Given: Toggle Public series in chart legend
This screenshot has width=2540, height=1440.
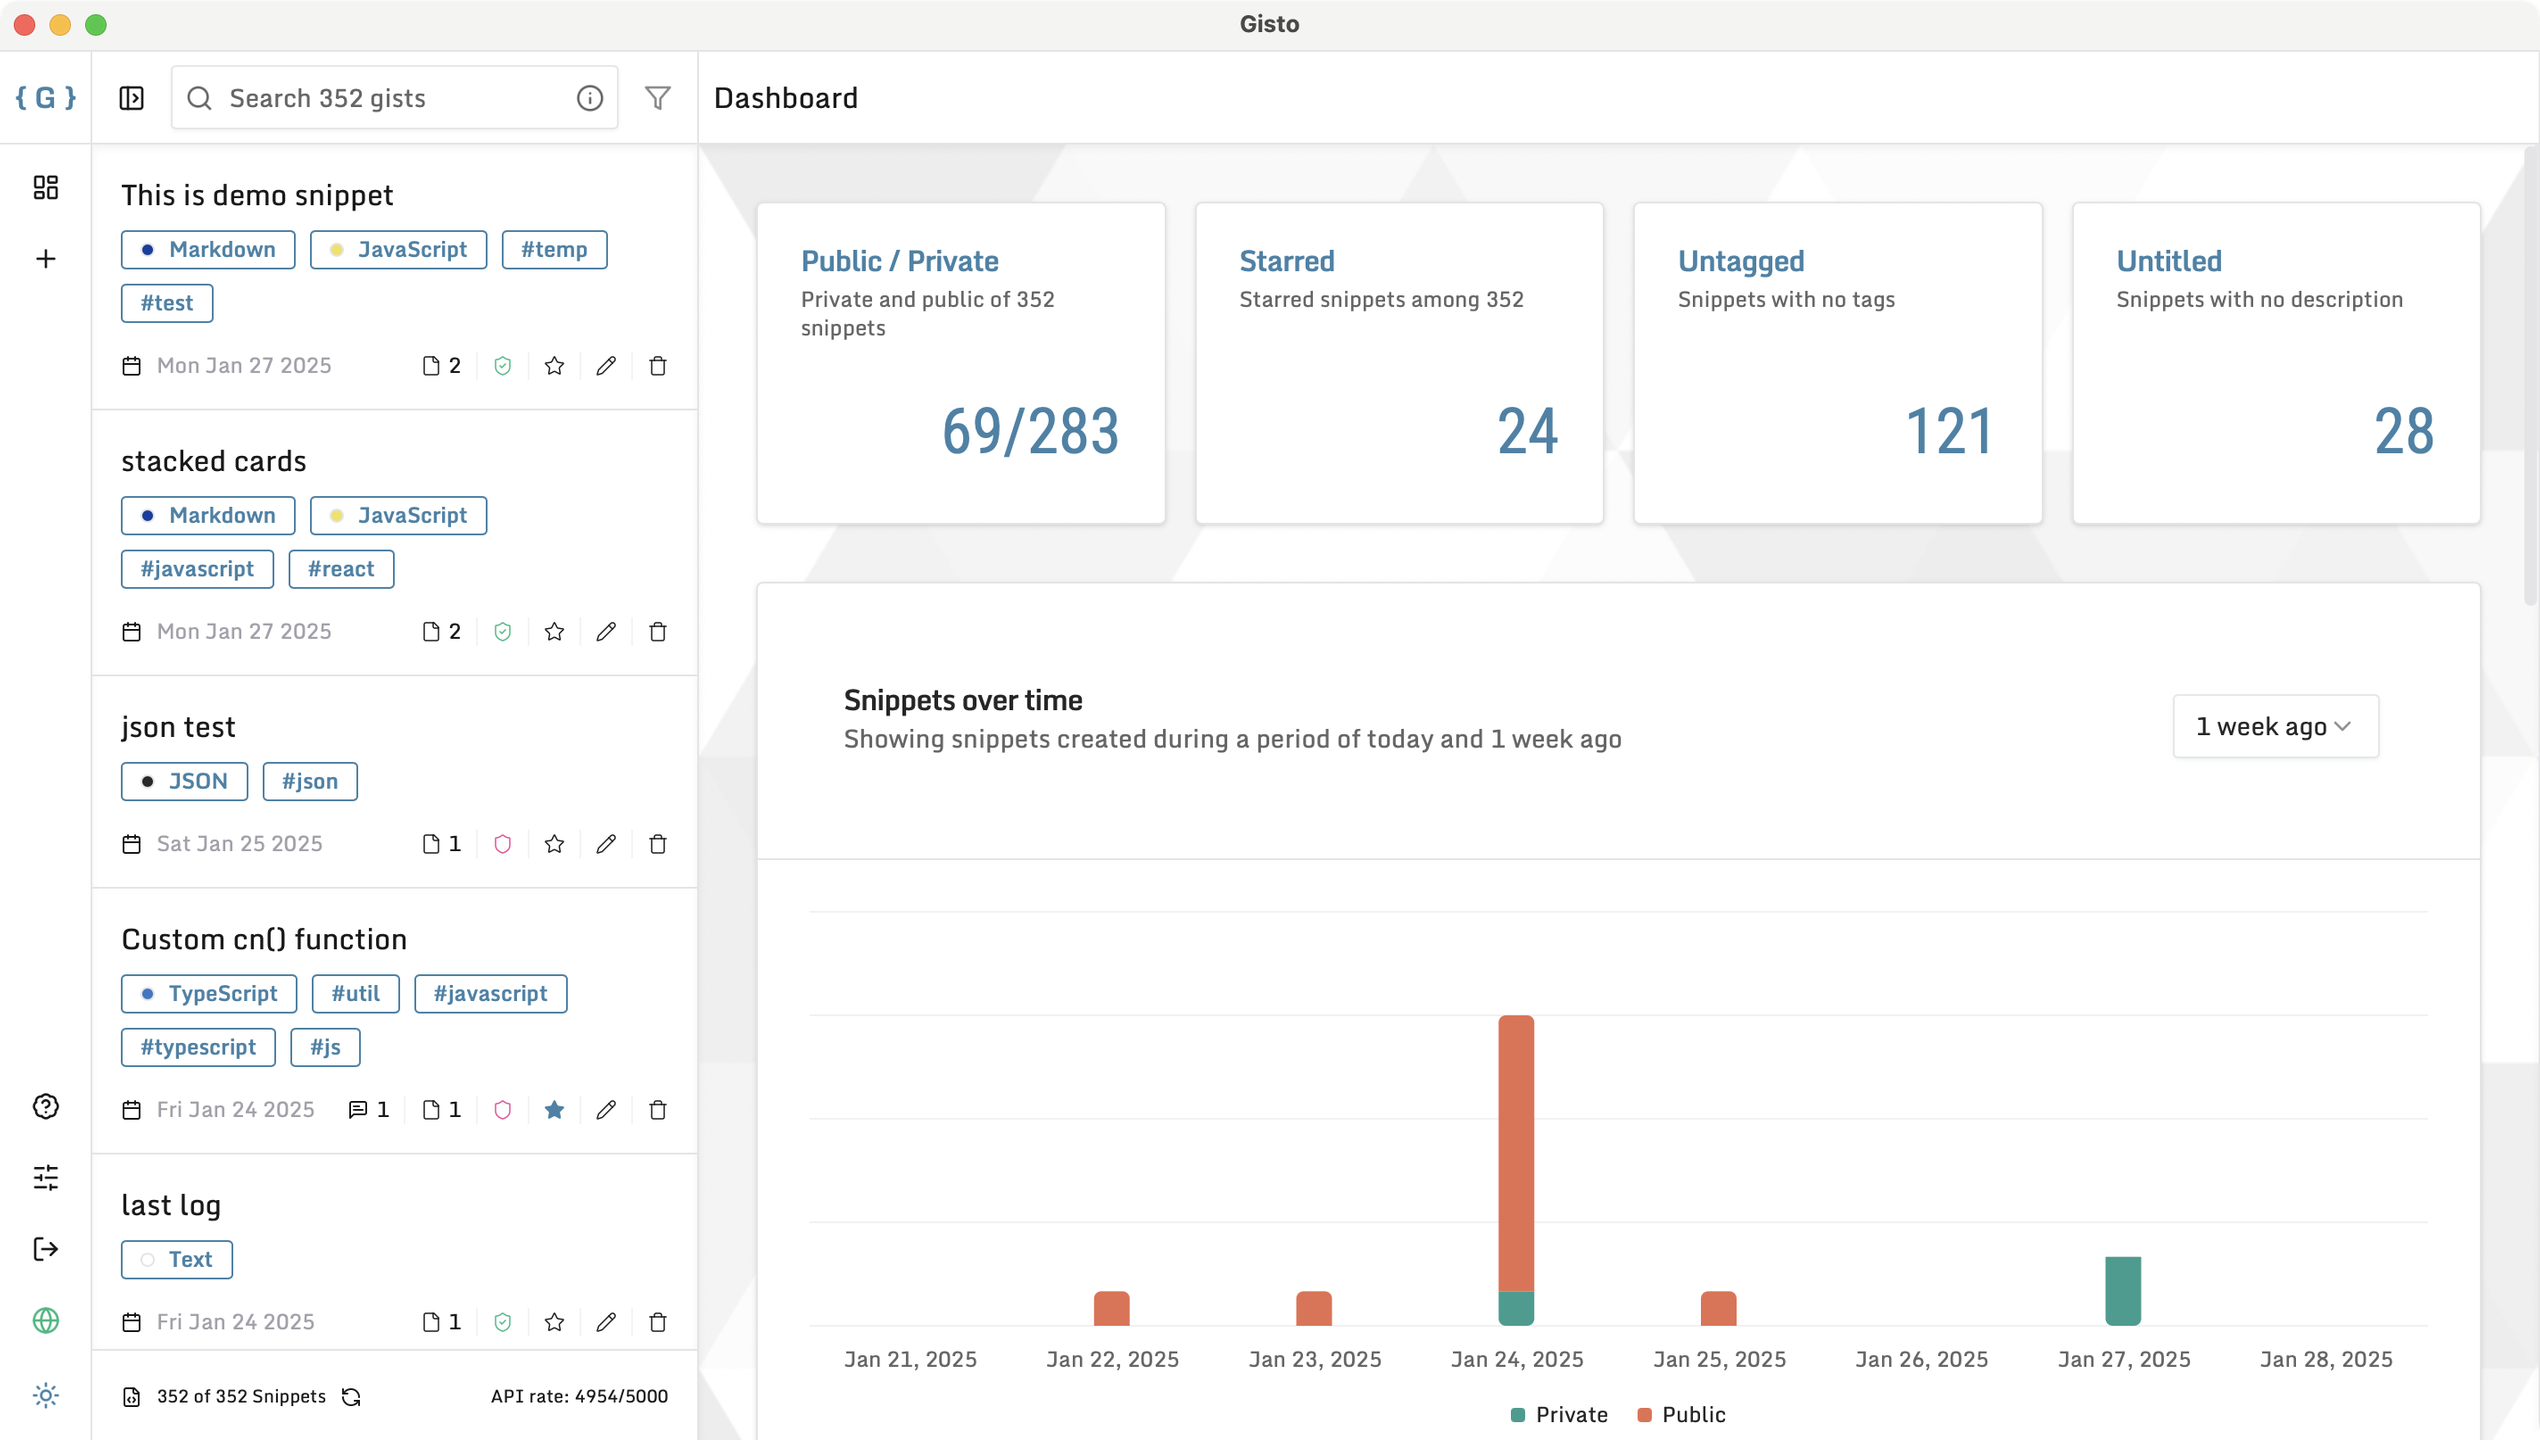Looking at the screenshot, I should [1681, 1415].
